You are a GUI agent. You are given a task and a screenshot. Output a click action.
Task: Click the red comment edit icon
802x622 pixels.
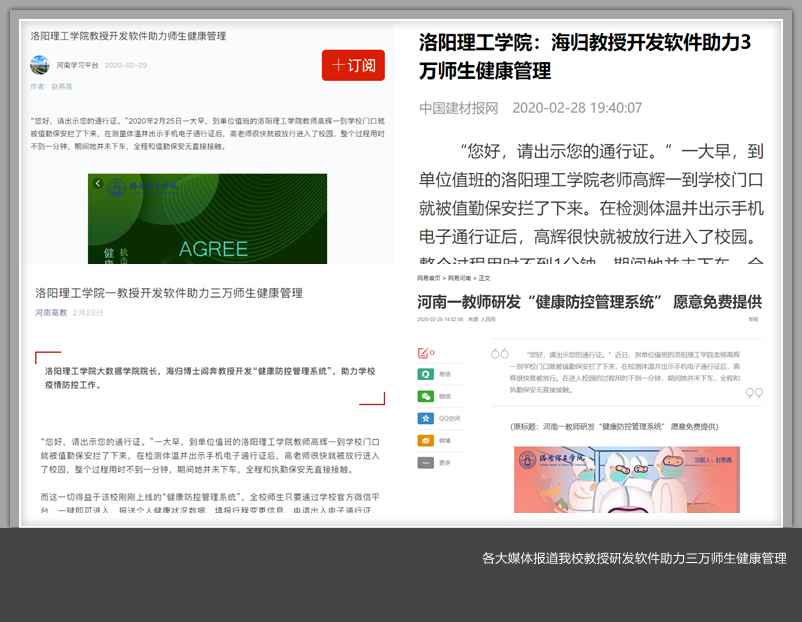424,353
